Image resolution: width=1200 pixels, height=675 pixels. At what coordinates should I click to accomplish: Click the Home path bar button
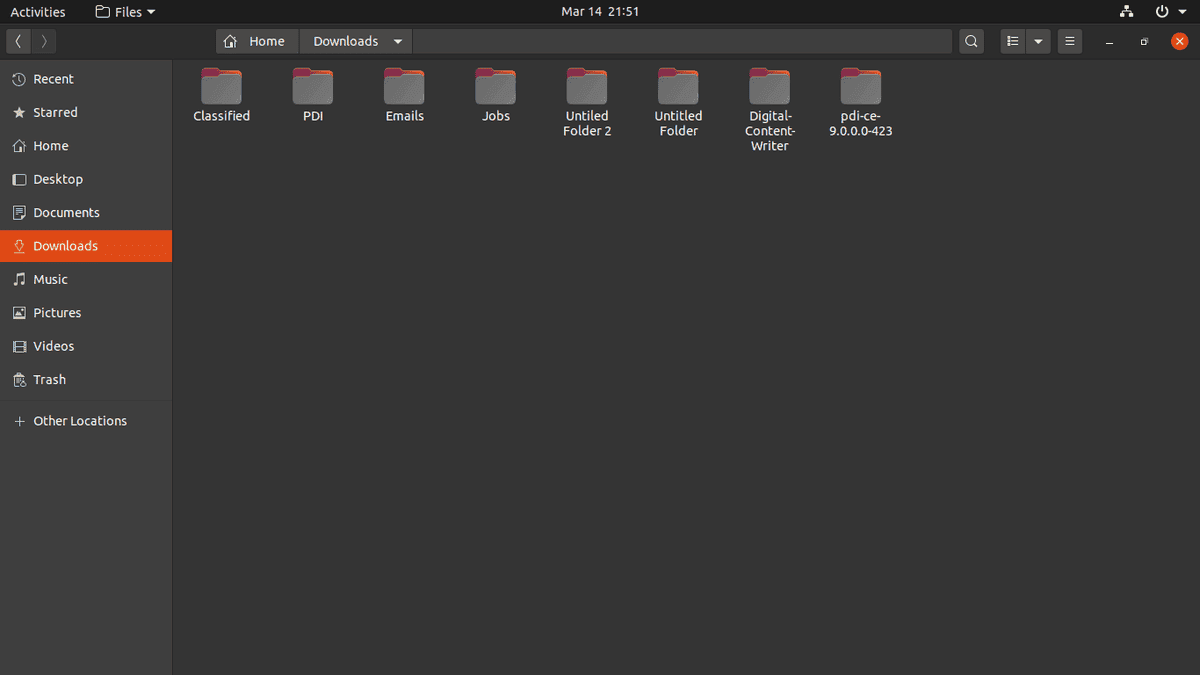pyautogui.click(x=257, y=41)
